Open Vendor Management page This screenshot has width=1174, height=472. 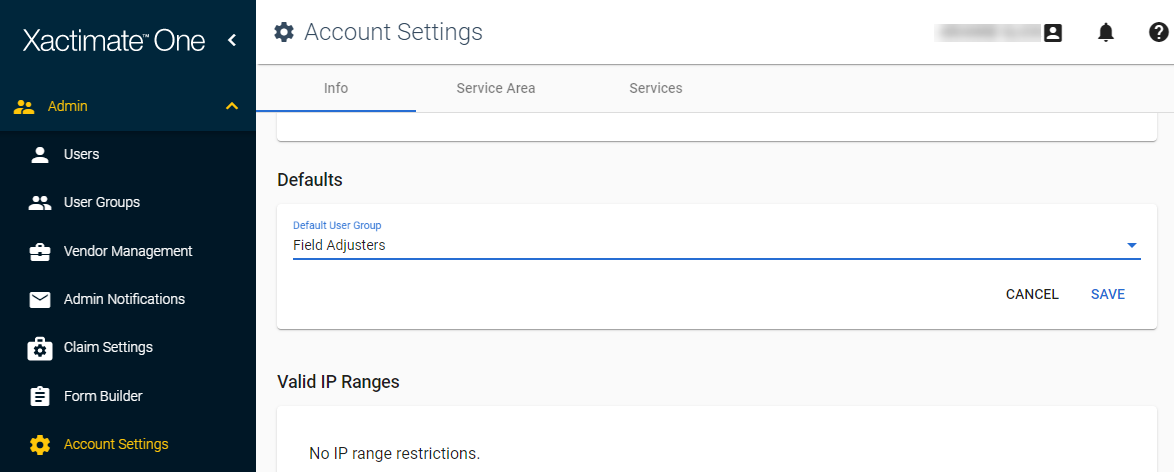click(128, 251)
